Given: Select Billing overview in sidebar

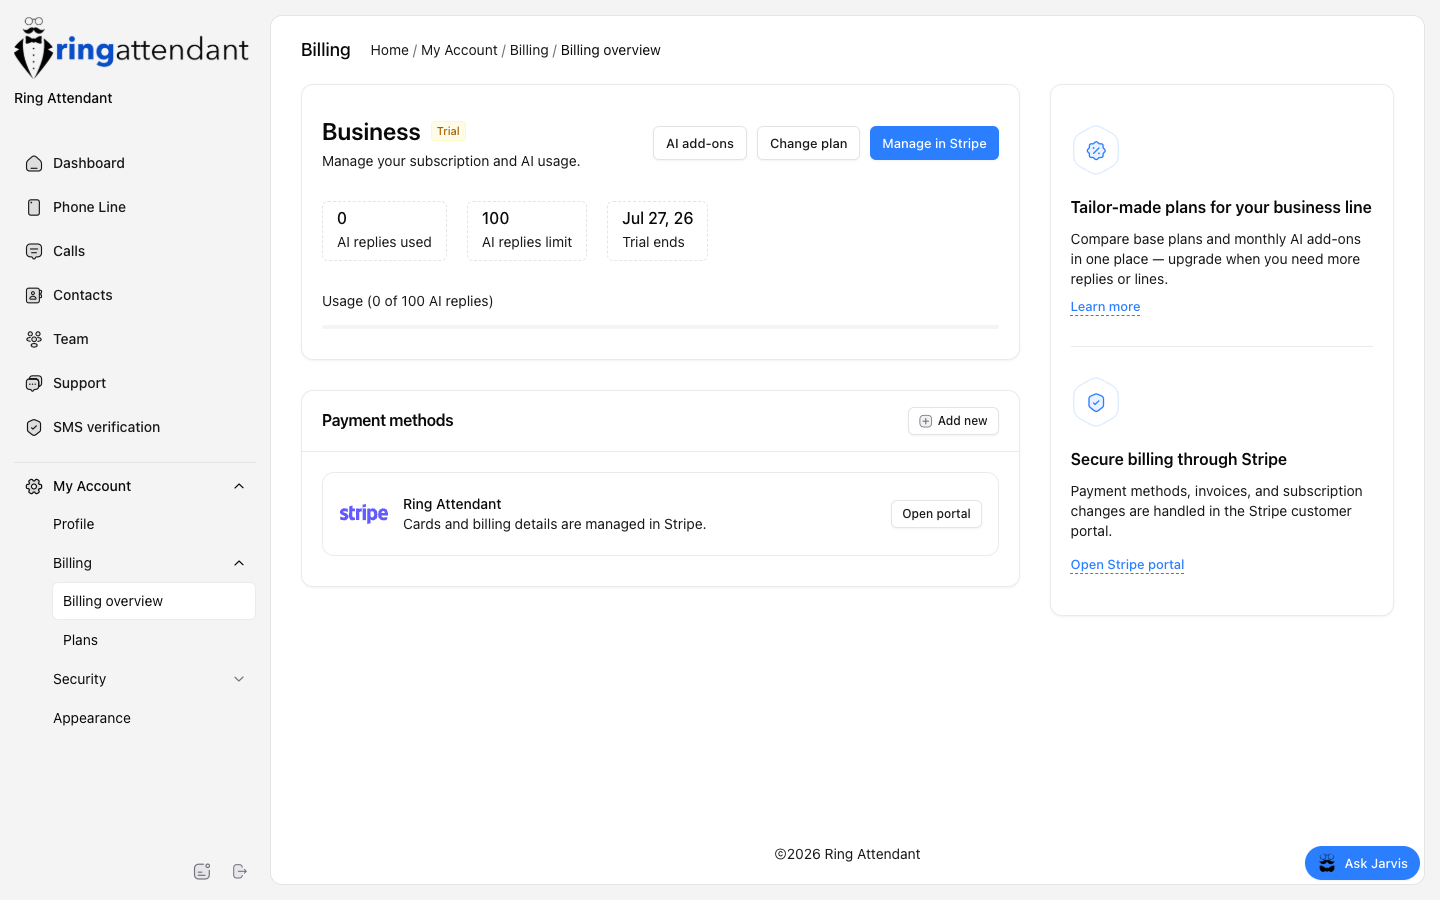Looking at the screenshot, I should point(154,601).
